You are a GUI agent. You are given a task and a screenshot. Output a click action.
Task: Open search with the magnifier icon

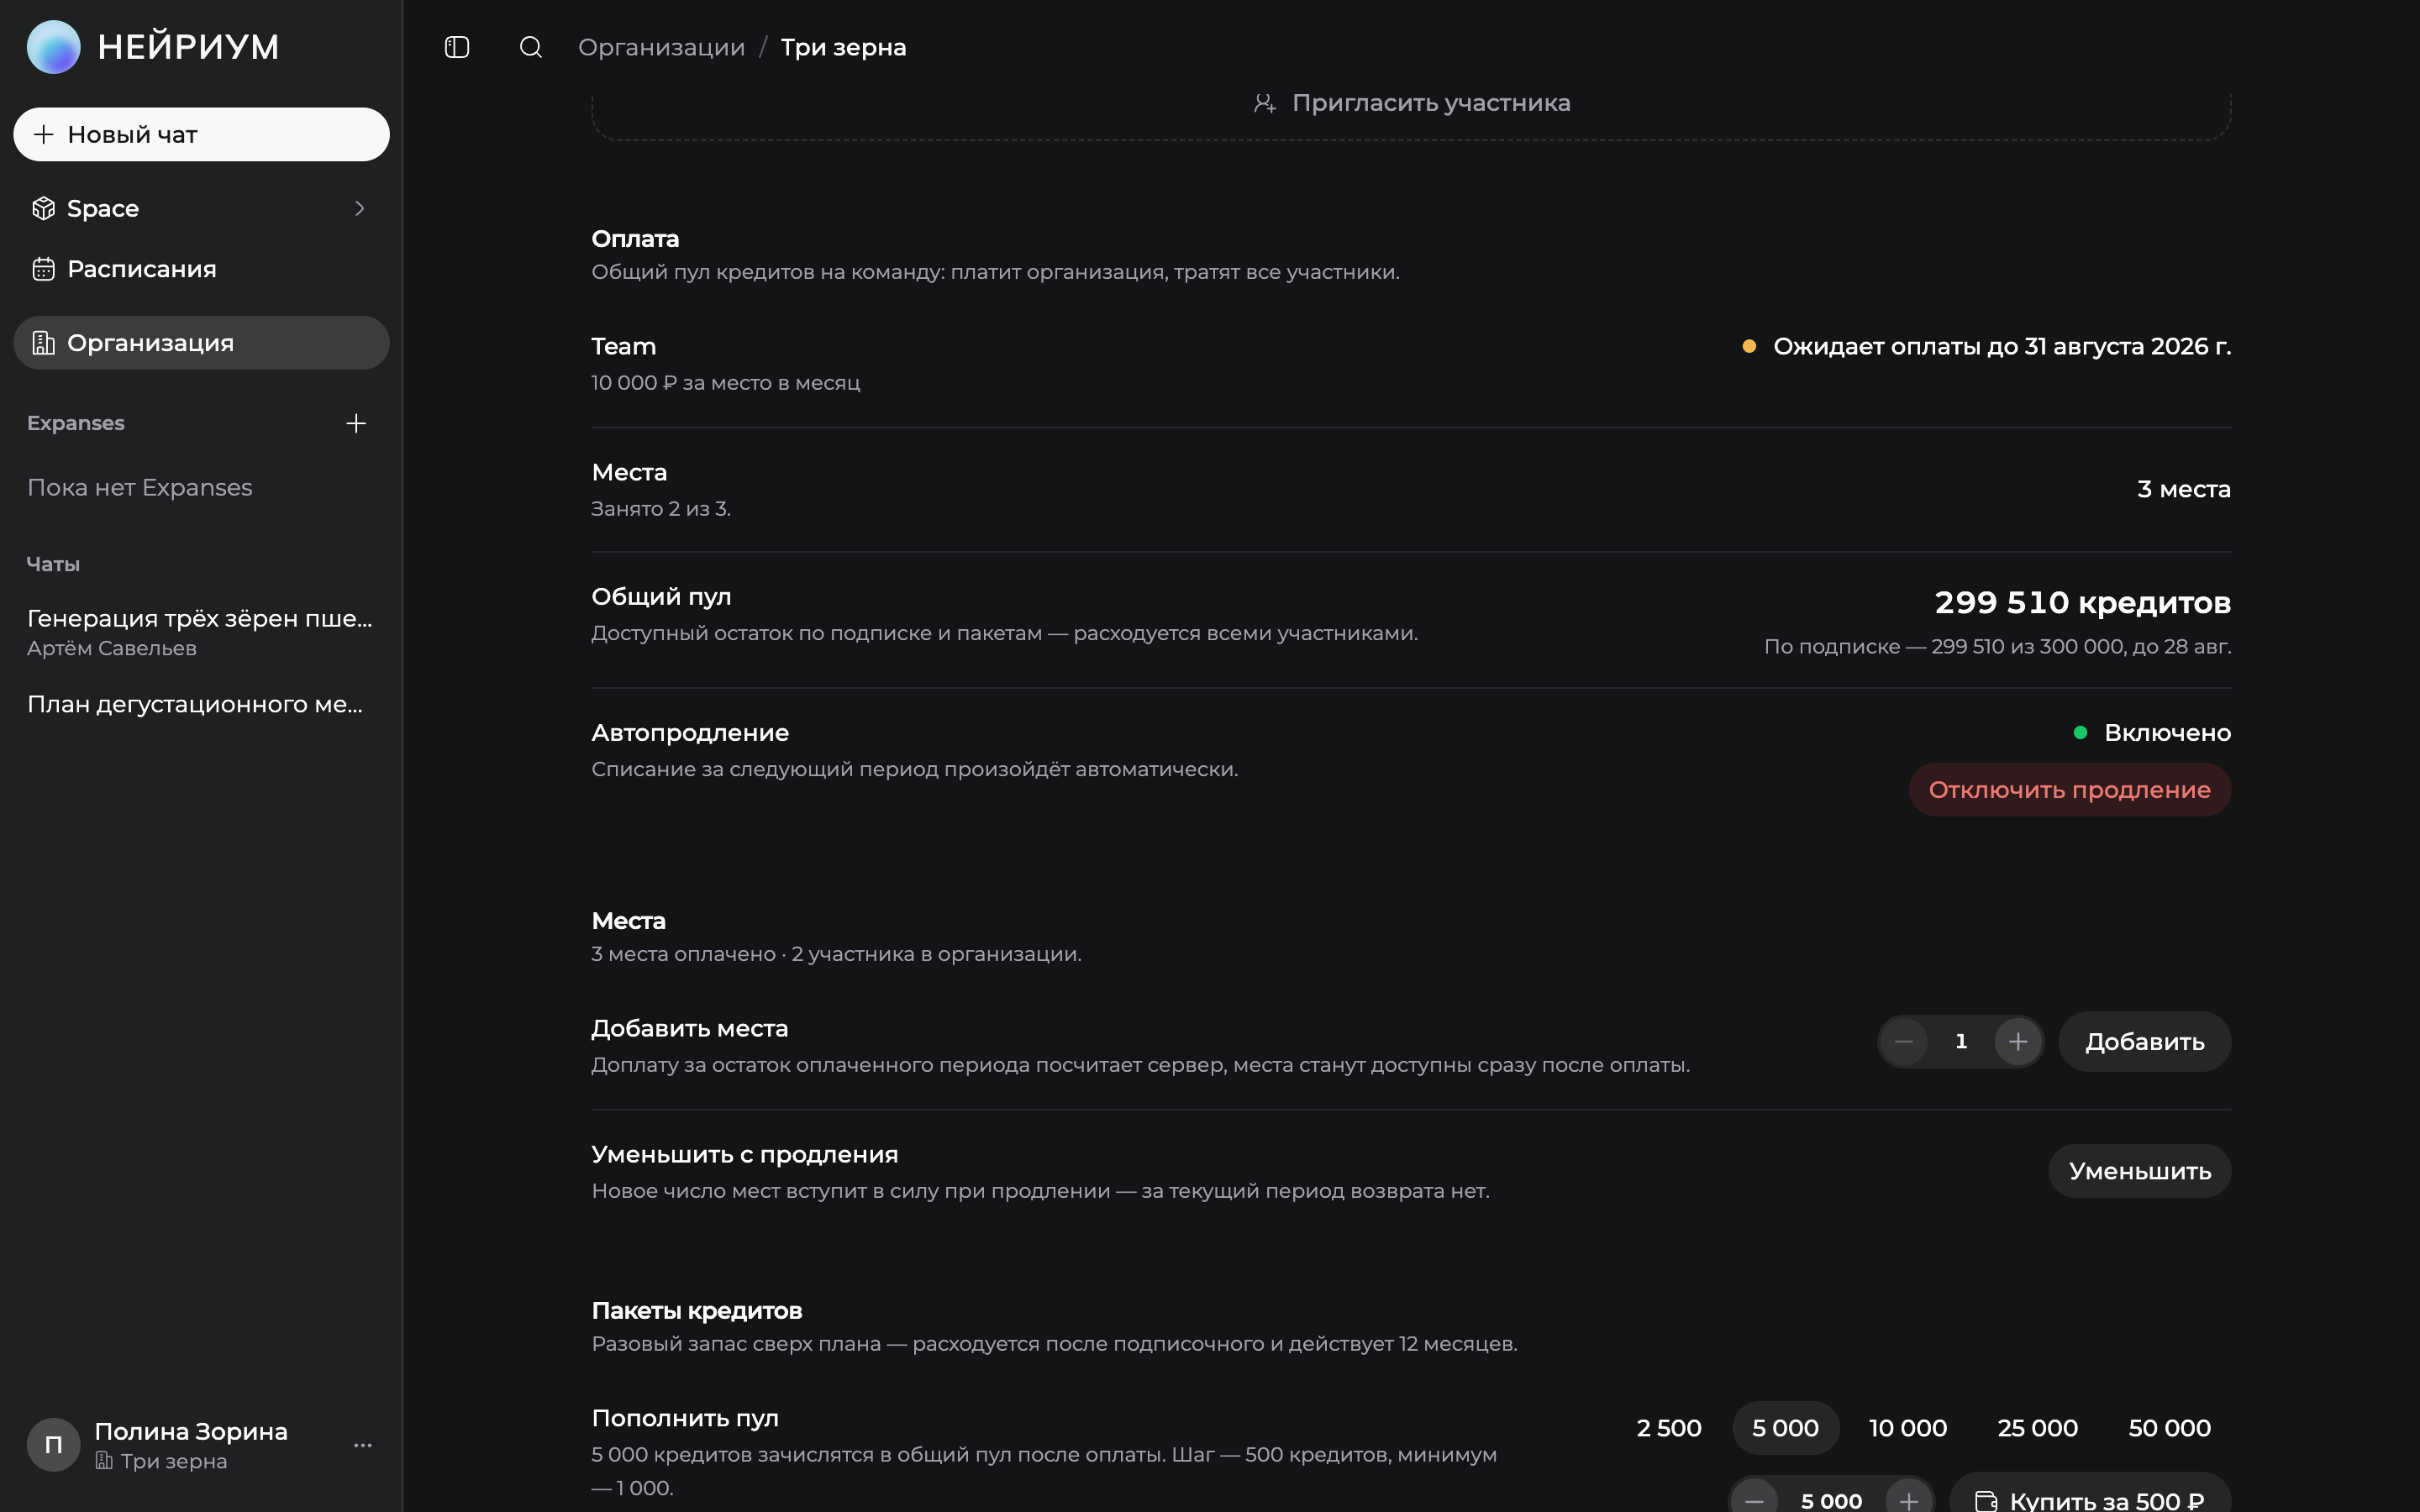pos(530,47)
